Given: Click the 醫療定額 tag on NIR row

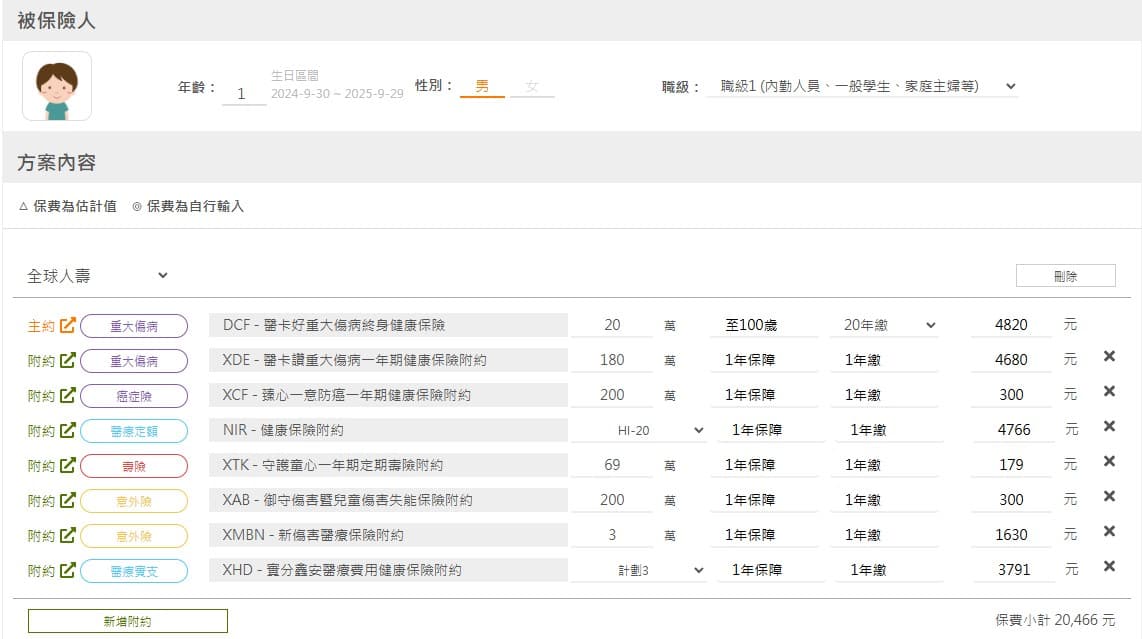Looking at the screenshot, I should click(134, 431).
